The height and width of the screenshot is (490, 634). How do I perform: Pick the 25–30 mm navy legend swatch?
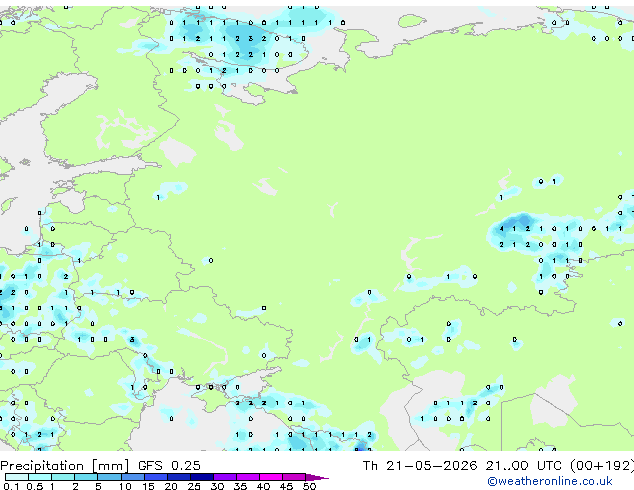(202, 477)
